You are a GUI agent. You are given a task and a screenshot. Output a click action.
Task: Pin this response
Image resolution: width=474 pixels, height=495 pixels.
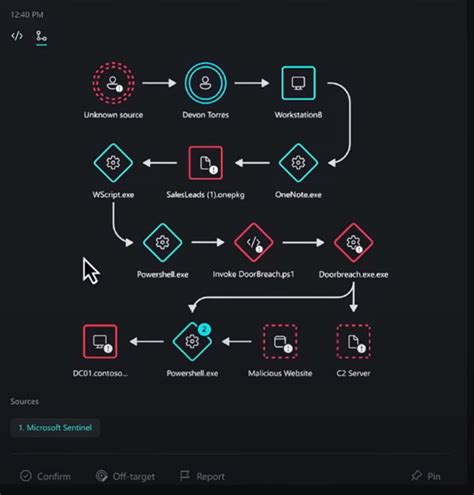point(426,476)
